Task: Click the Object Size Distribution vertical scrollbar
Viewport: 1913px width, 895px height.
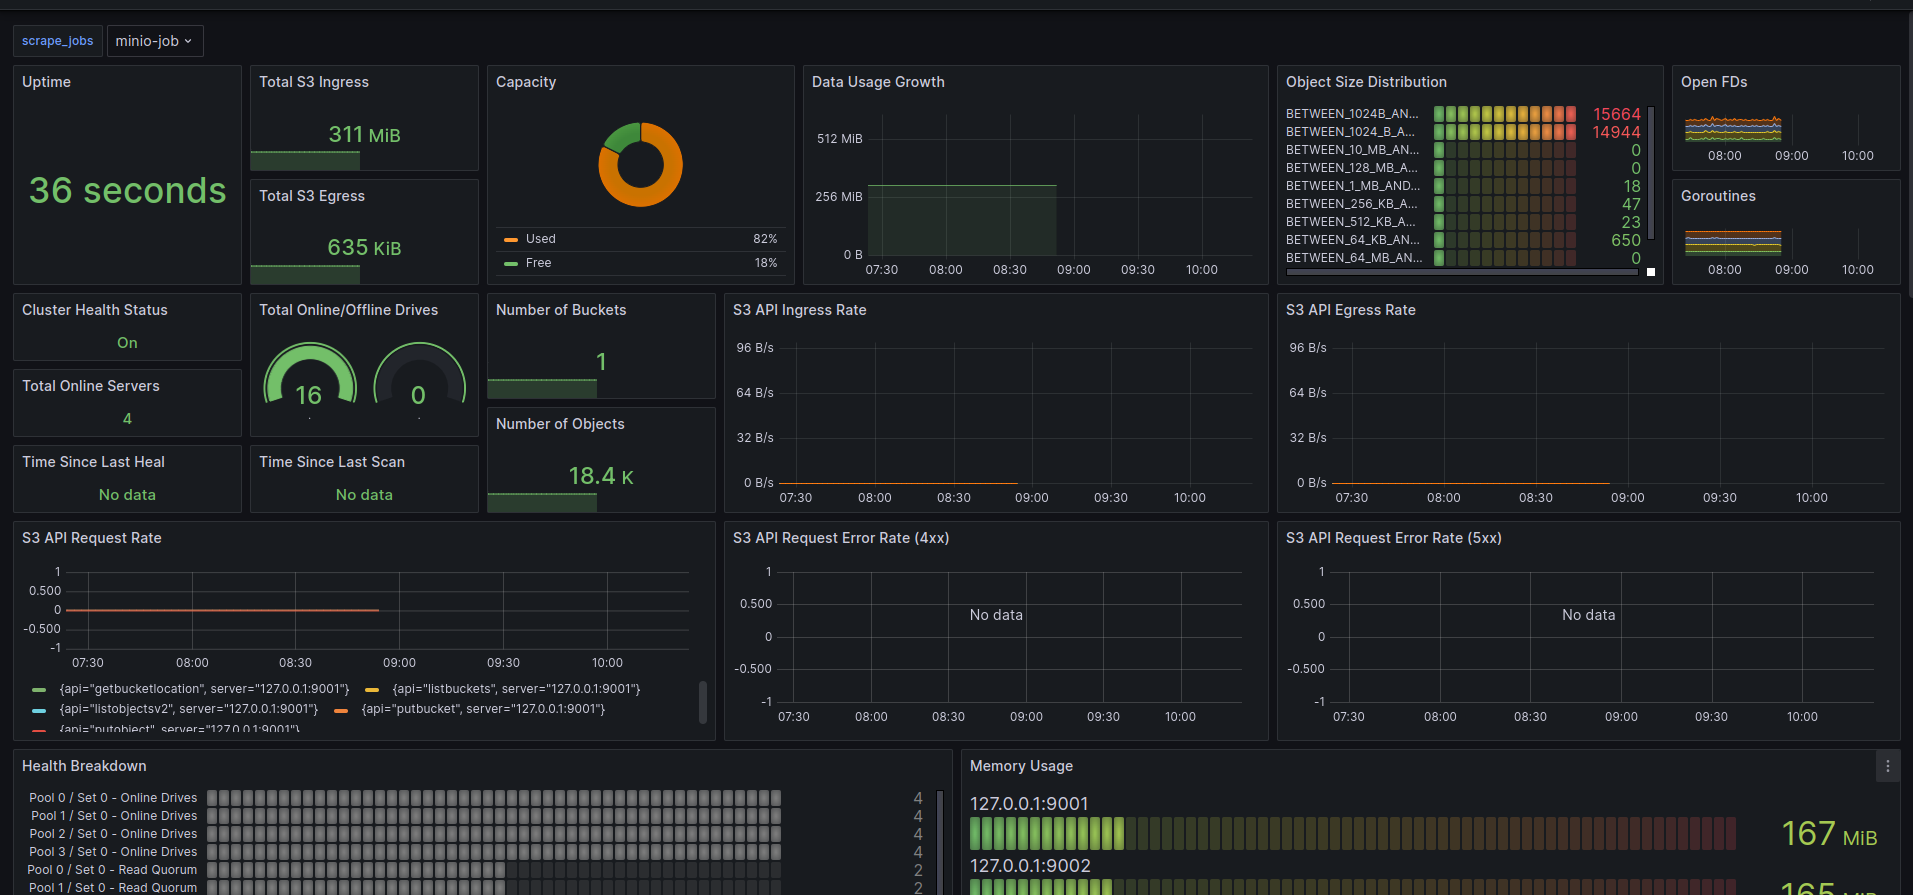Action: click(x=1650, y=175)
